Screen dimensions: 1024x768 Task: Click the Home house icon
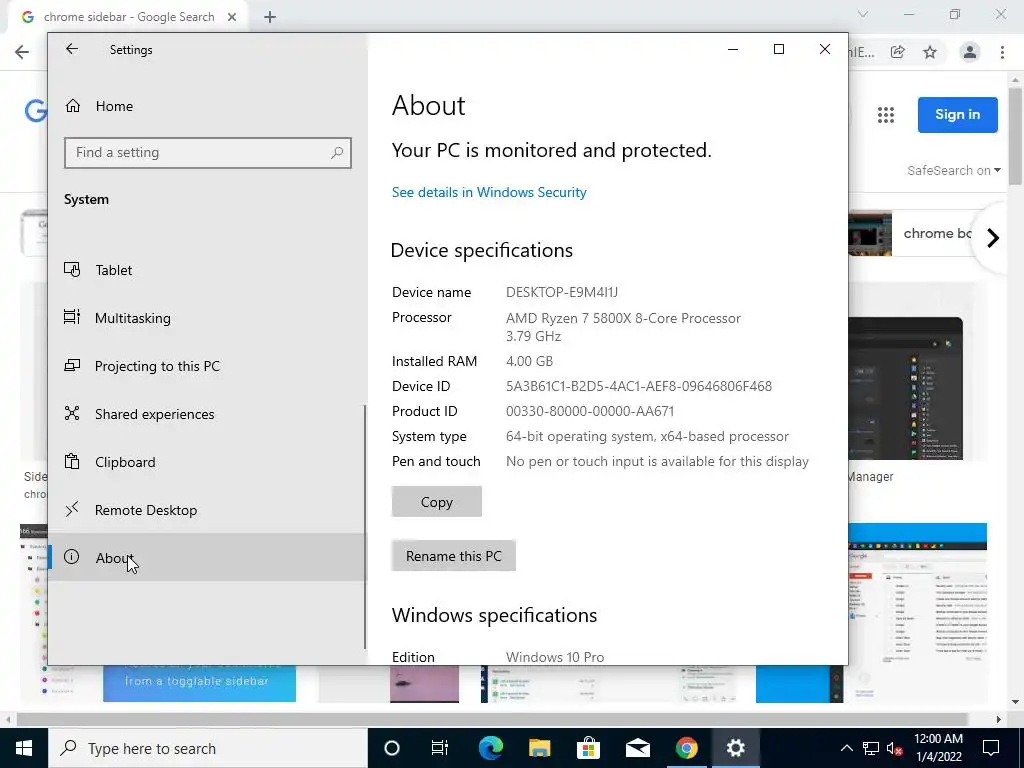[72, 105]
